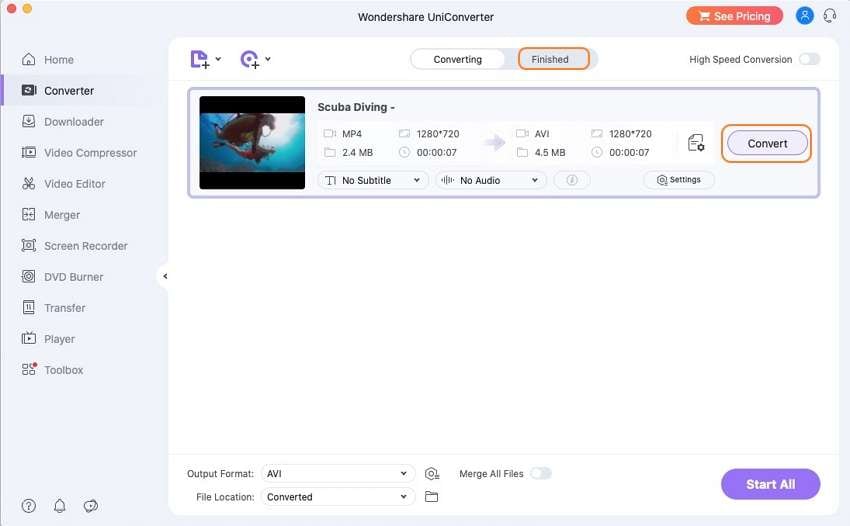Click the DVD Burner icon
The width and height of the screenshot is (850, 526).
[28, 277]
